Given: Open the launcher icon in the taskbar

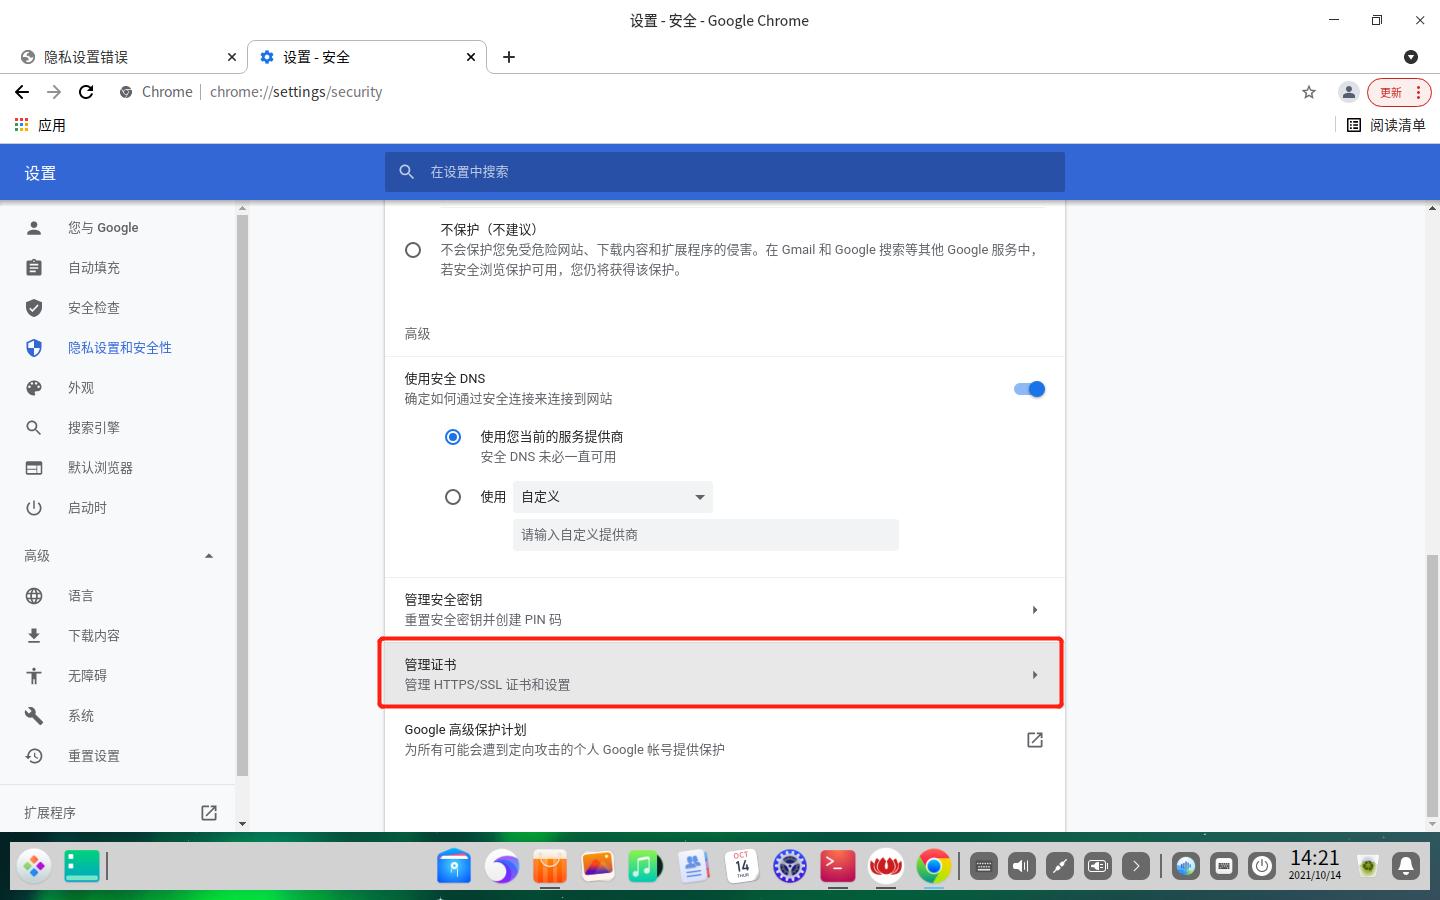Looking at the screenshot, I should (x=34, y=866).
